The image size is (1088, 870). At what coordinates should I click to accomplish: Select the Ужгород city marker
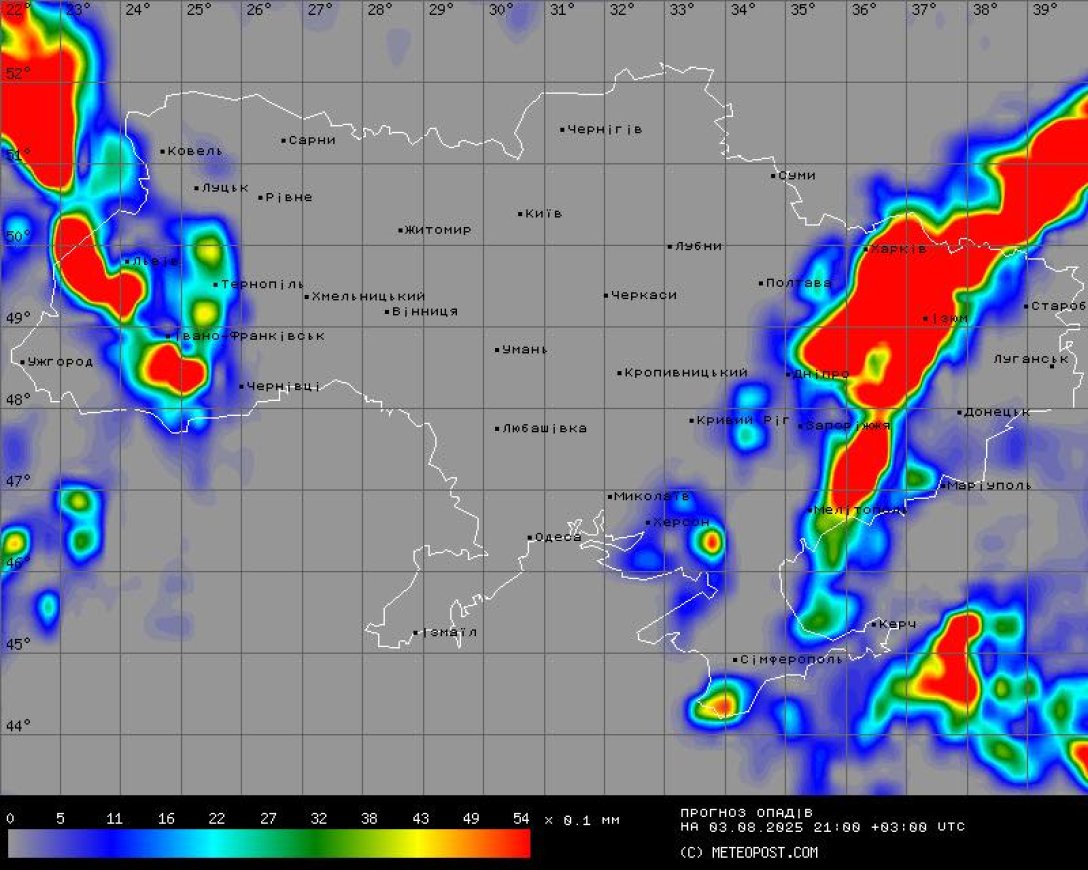(x=22, y=362)
